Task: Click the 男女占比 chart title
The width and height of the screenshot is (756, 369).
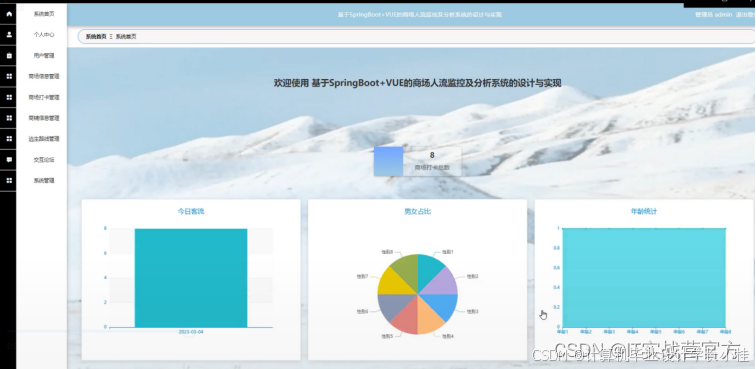Action: pos(417,211)
